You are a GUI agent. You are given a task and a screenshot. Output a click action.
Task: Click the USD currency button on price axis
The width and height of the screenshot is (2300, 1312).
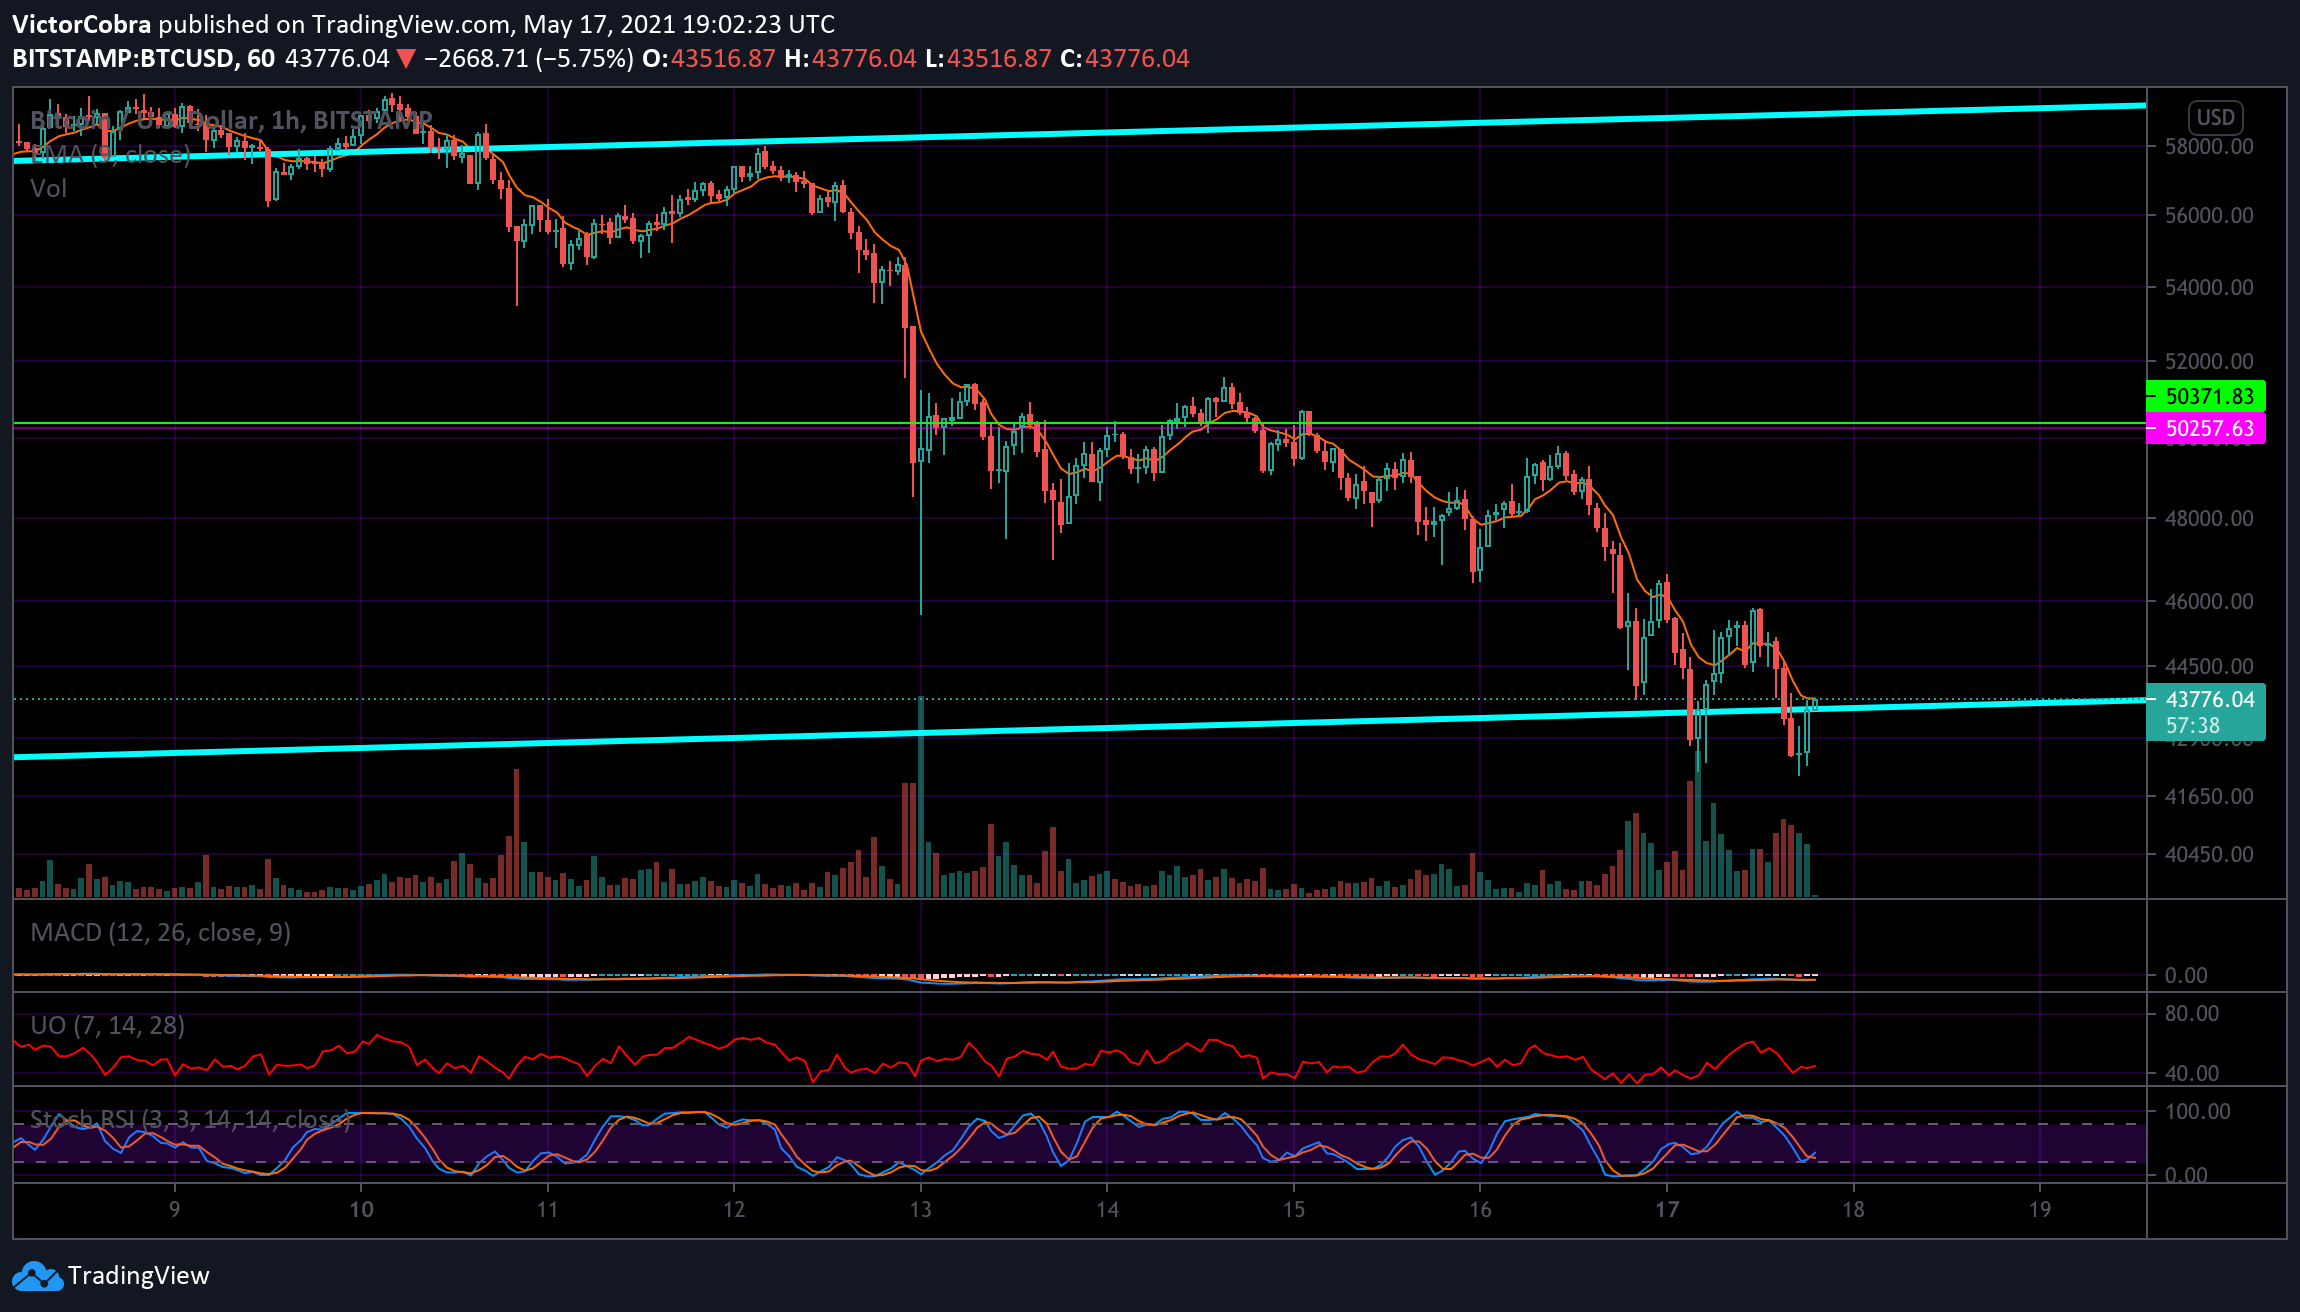[2215, 117]
